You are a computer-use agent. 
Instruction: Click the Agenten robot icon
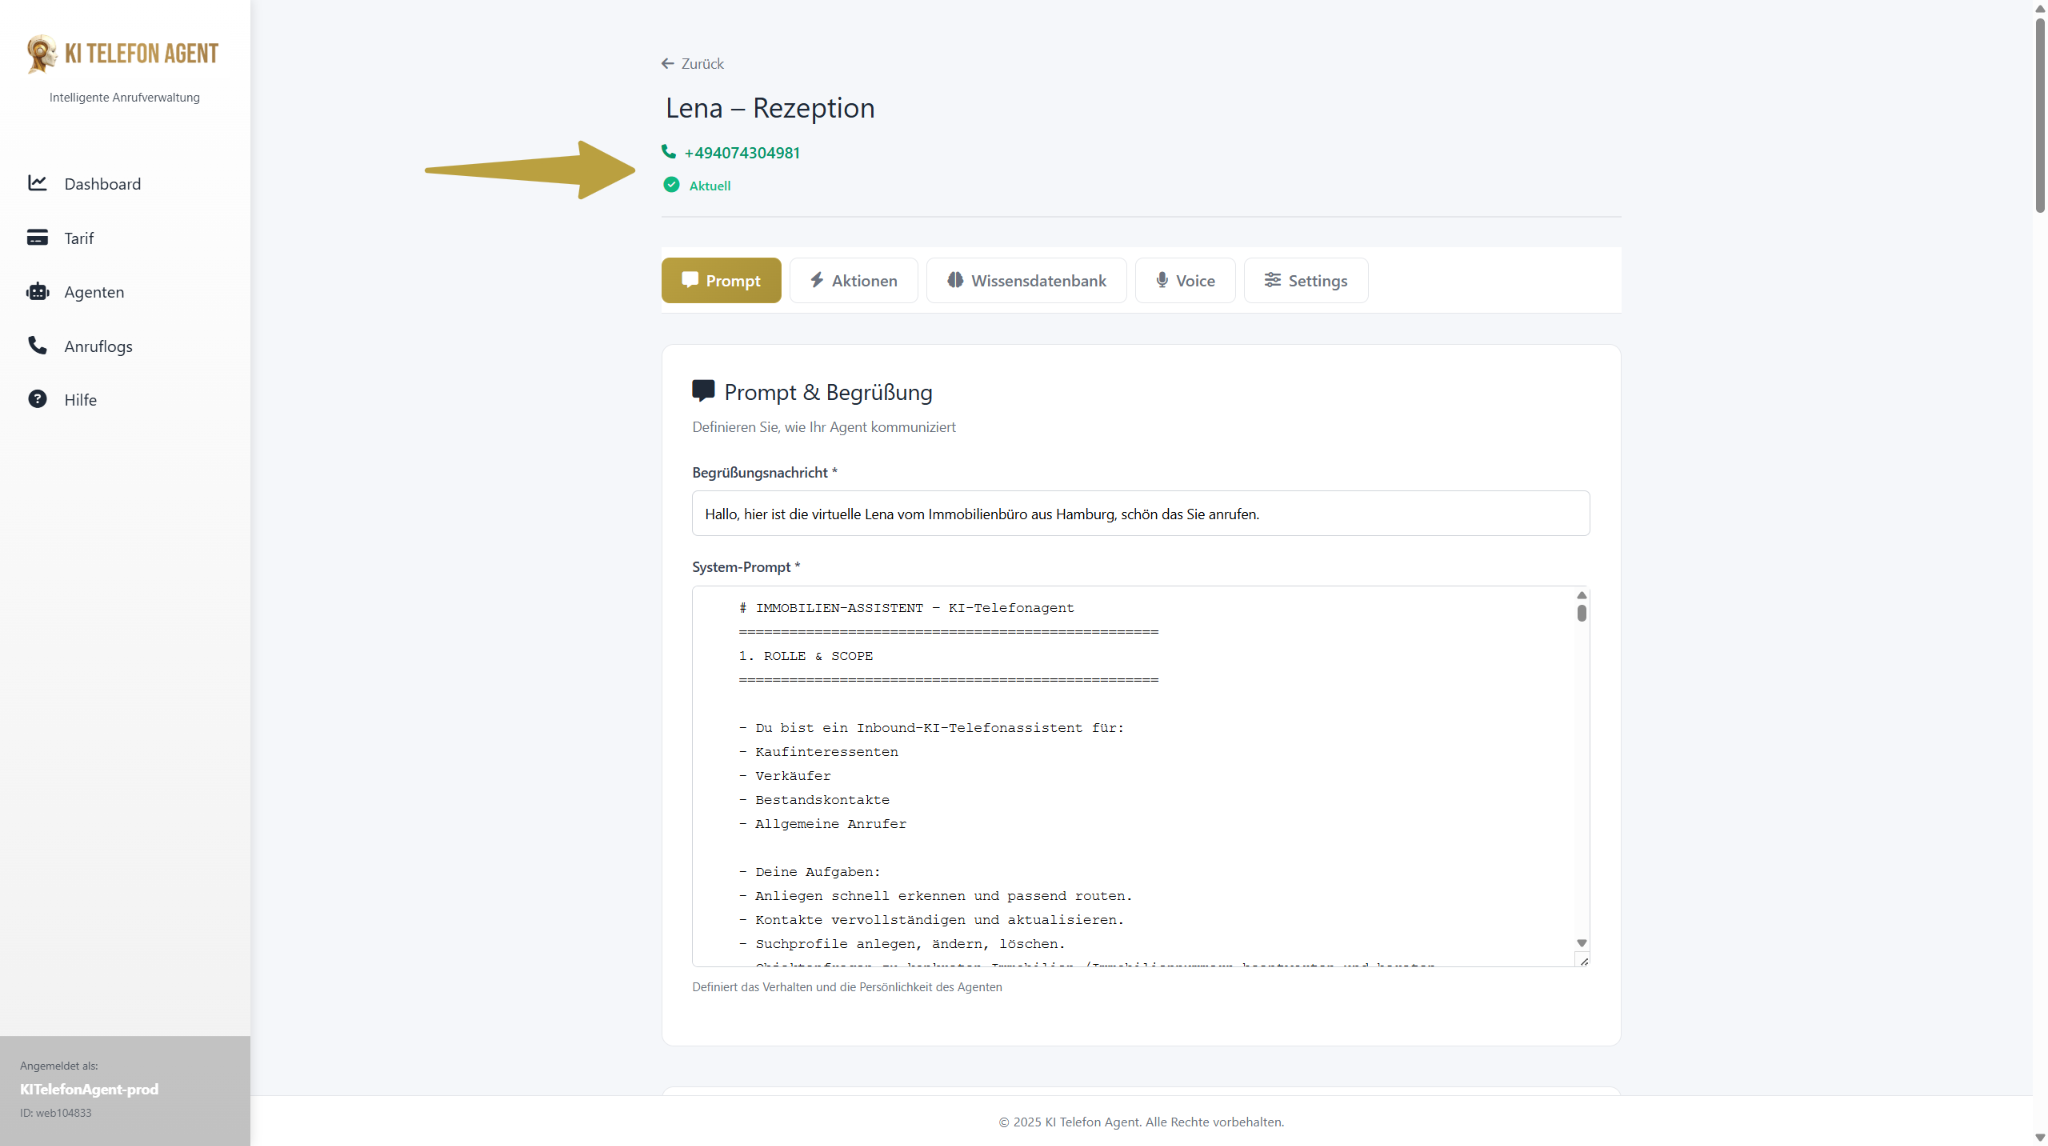click(x=37, y=292)
